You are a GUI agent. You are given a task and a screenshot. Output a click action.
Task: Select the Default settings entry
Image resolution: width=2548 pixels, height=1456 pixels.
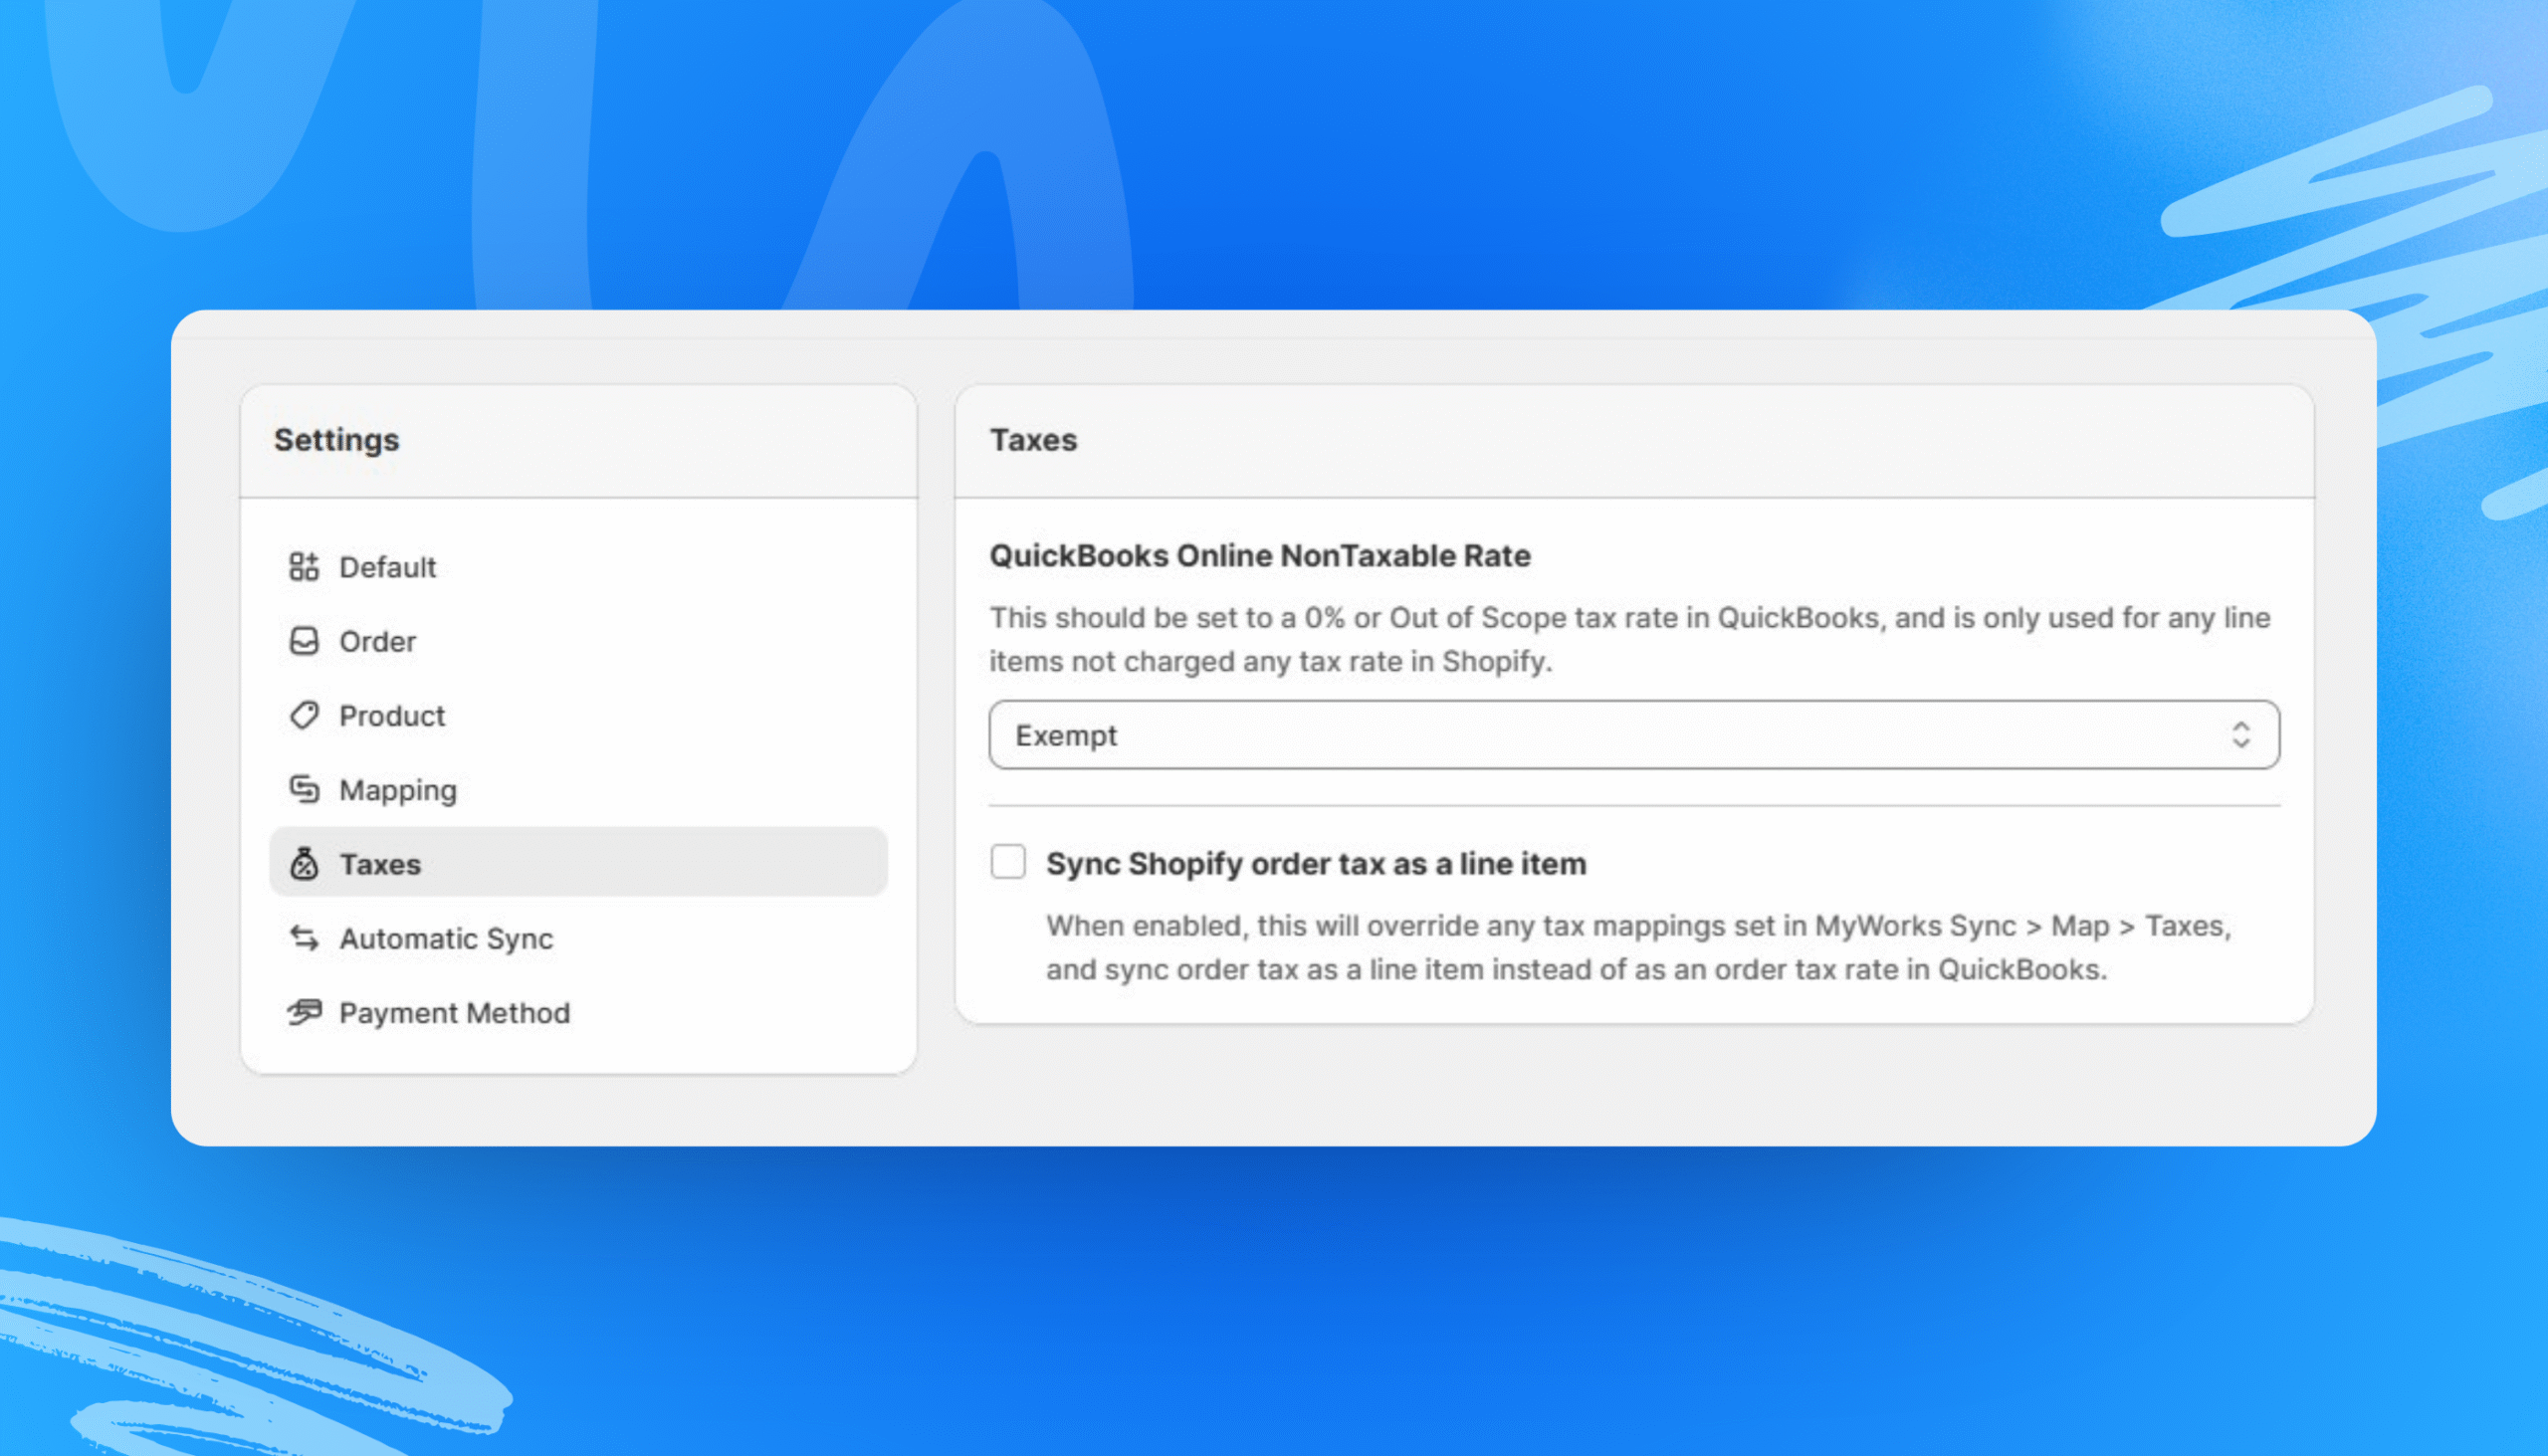[x=388, y=566]
